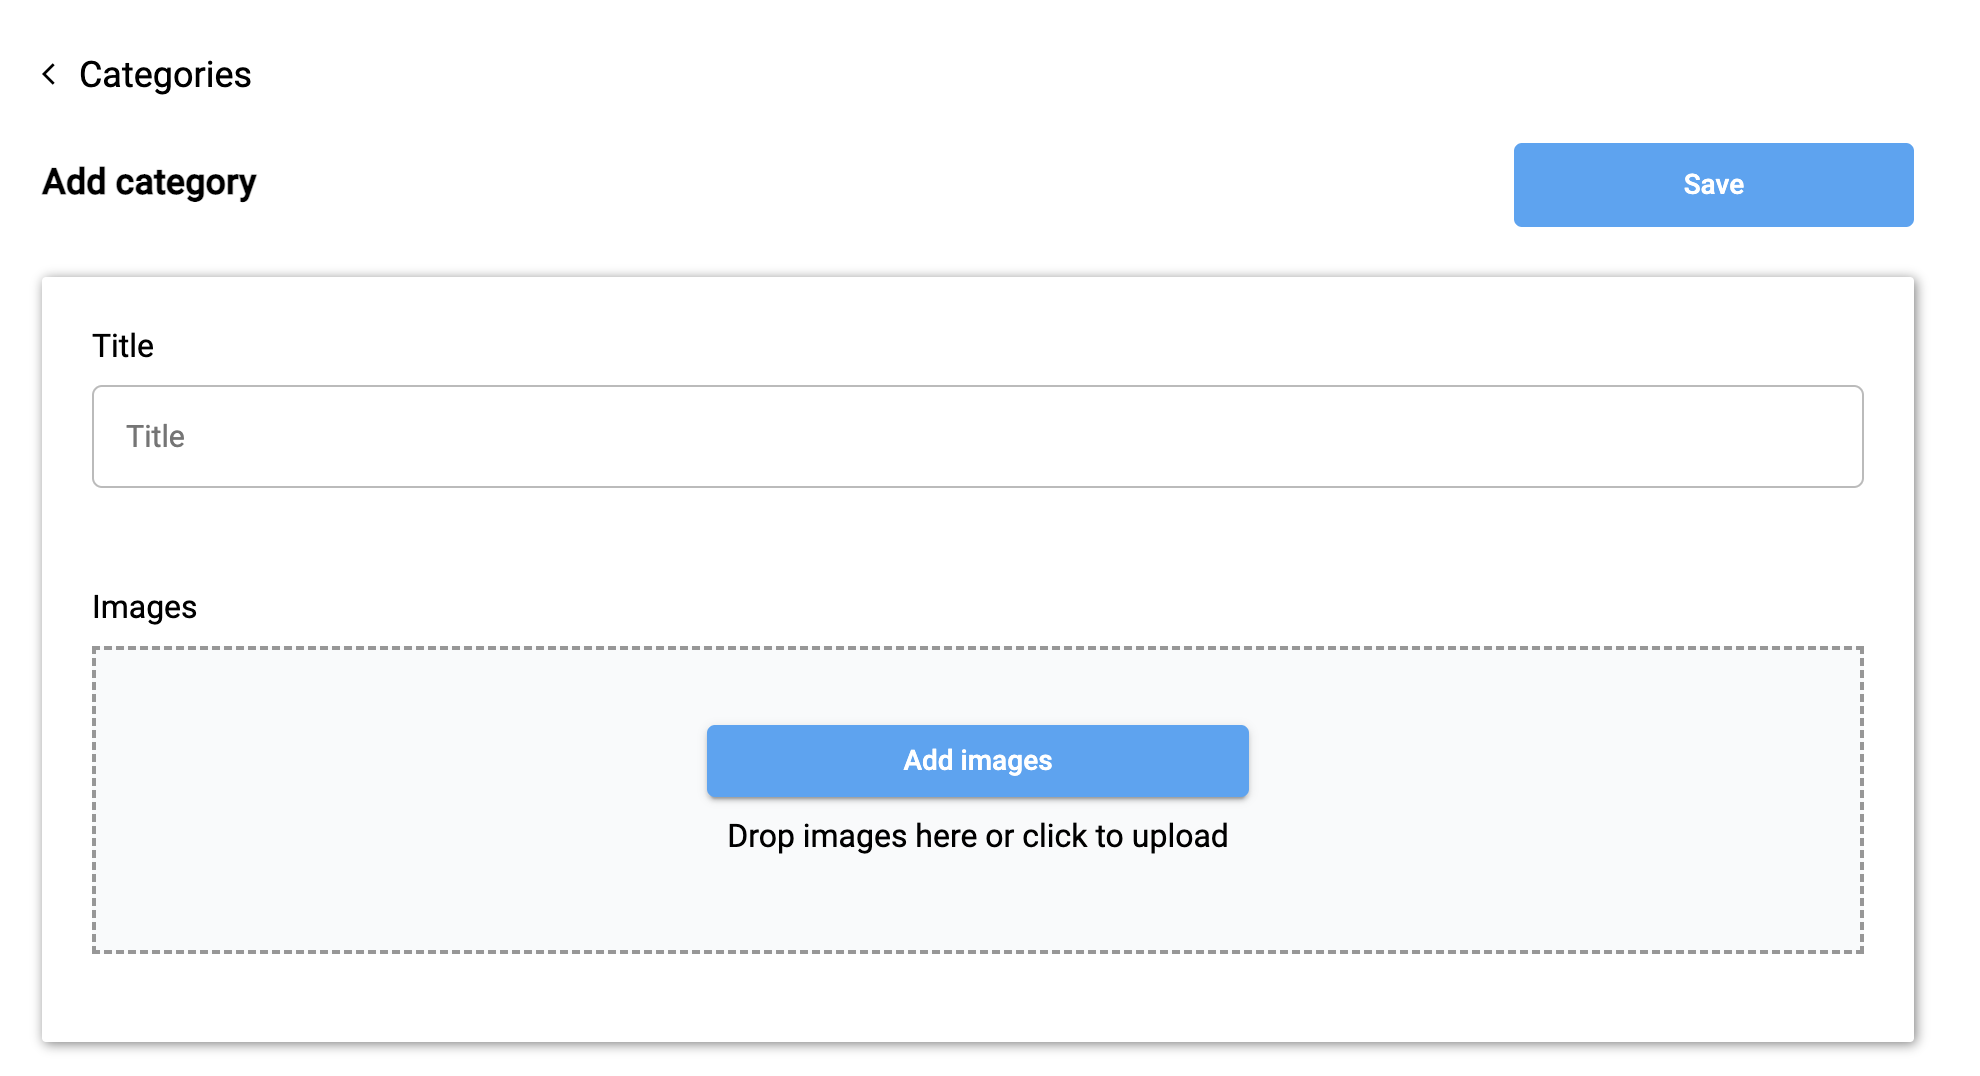Click the Categories breadcrumb text
The height and width of the screenshot is (1076, 1980).
(166, 73)
